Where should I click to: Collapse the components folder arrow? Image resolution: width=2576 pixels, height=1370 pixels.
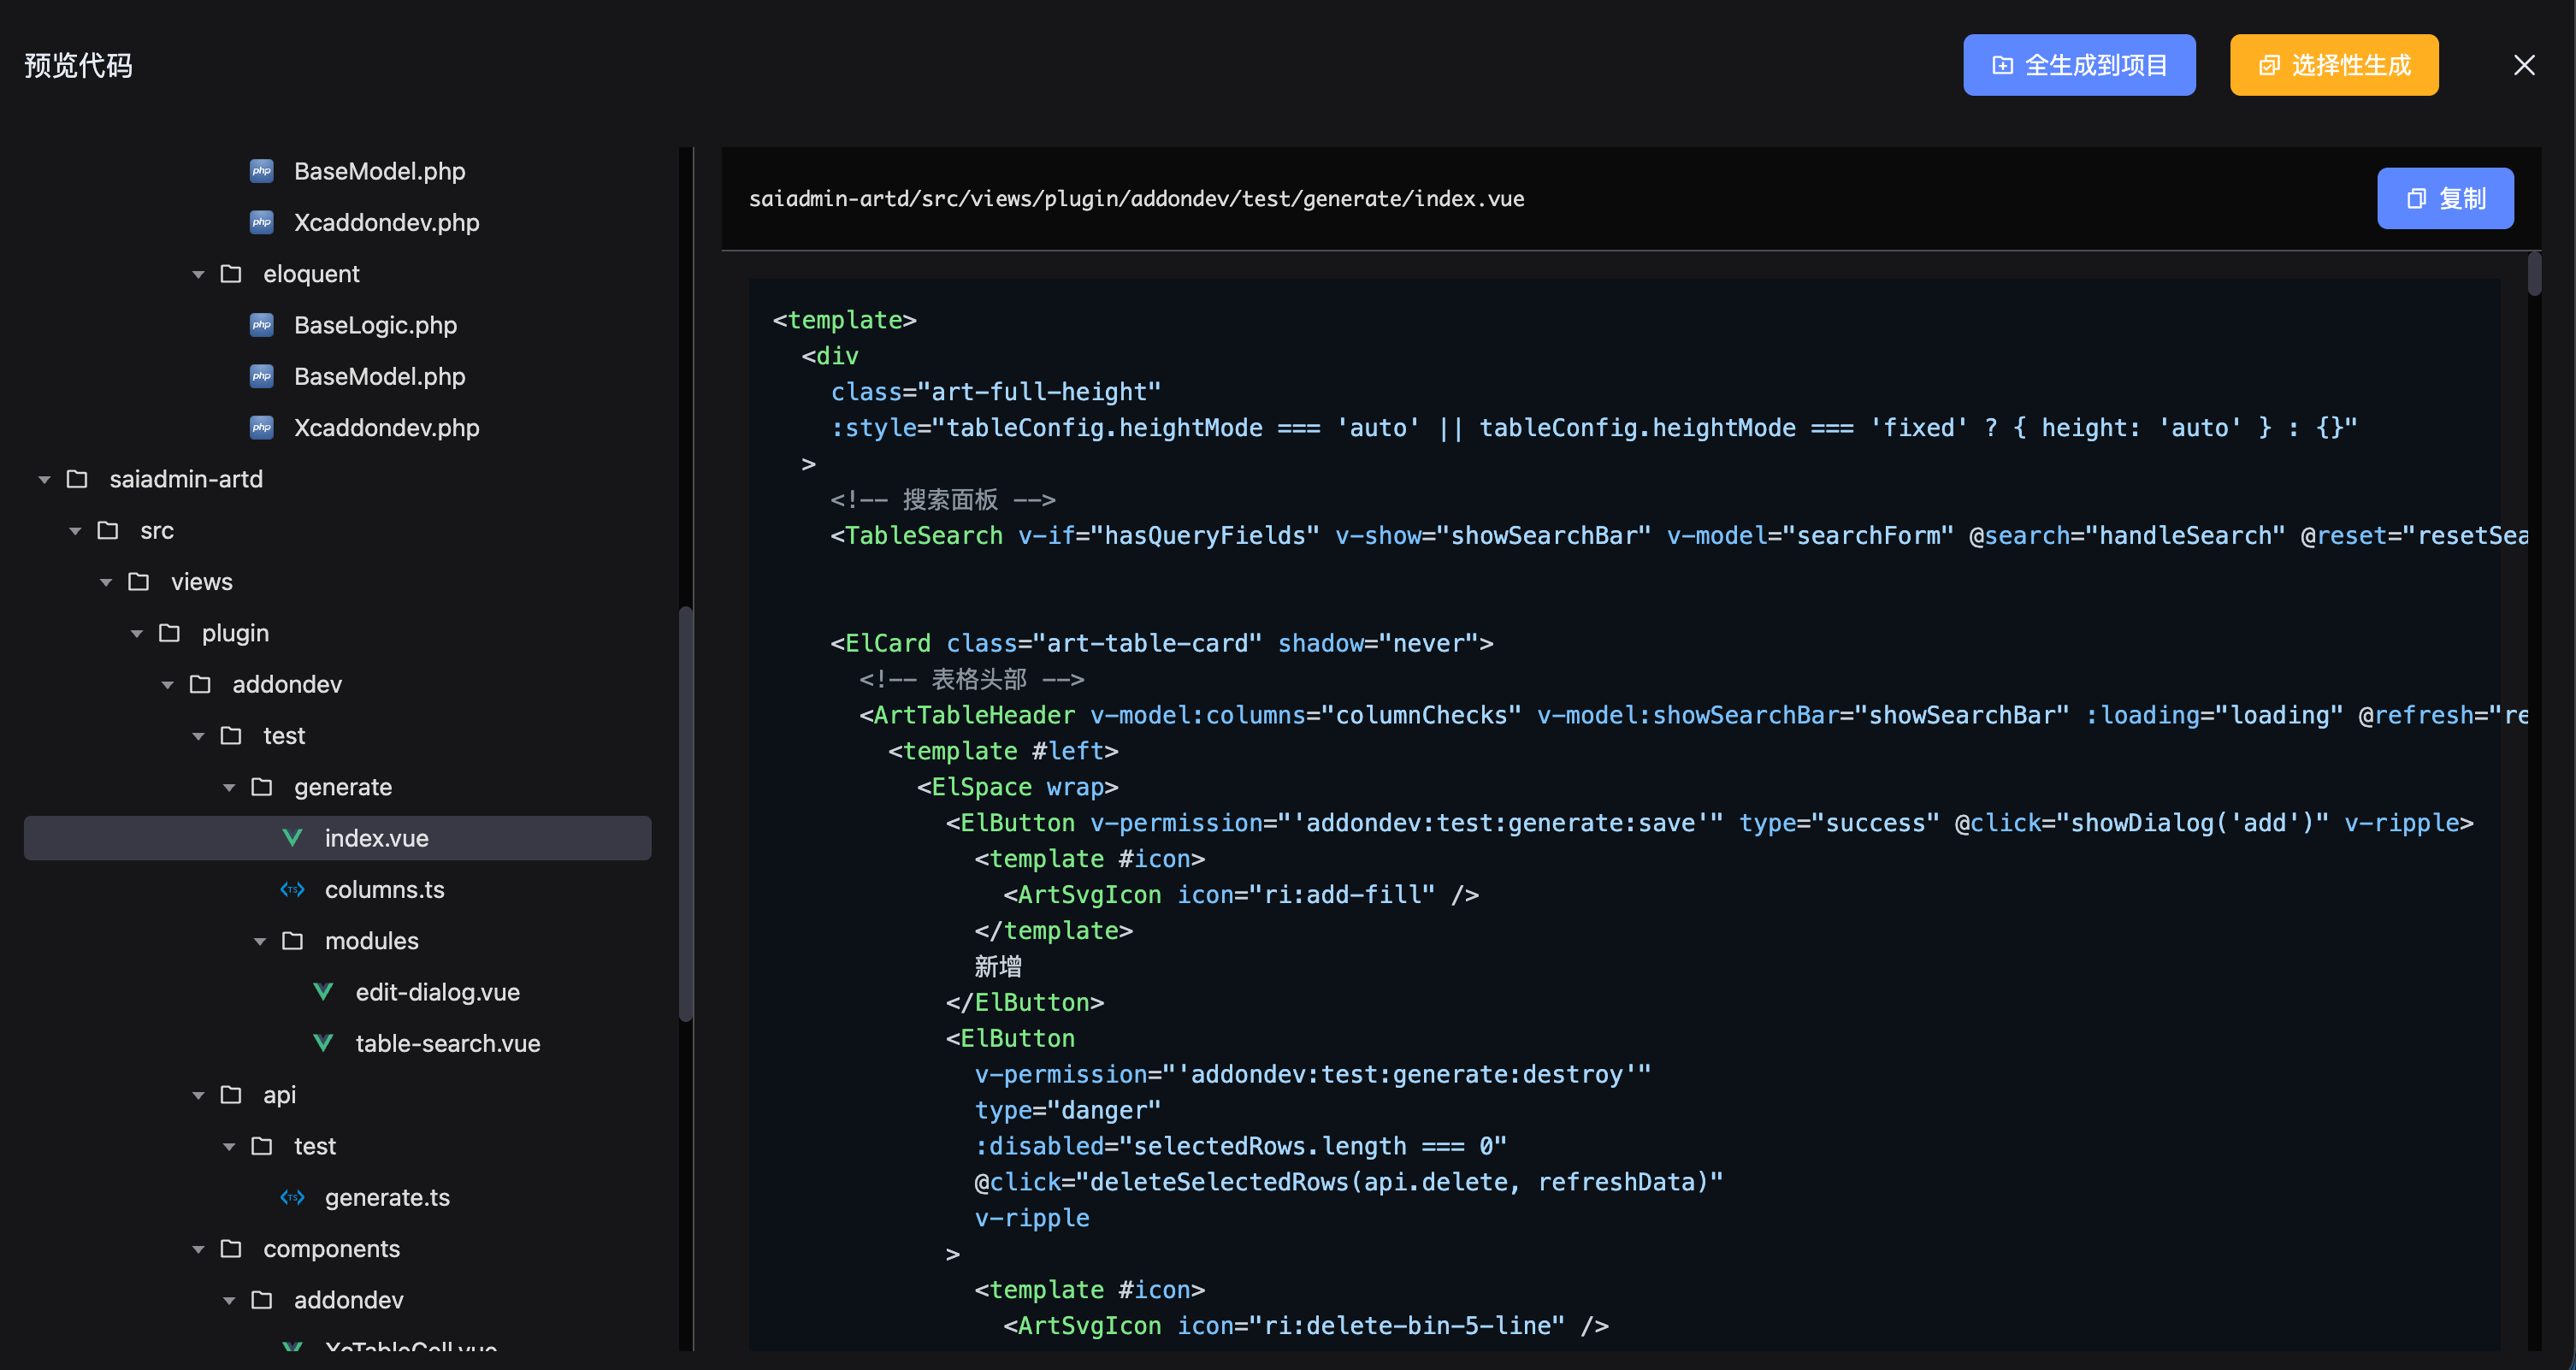click(x=198, y=1249)
